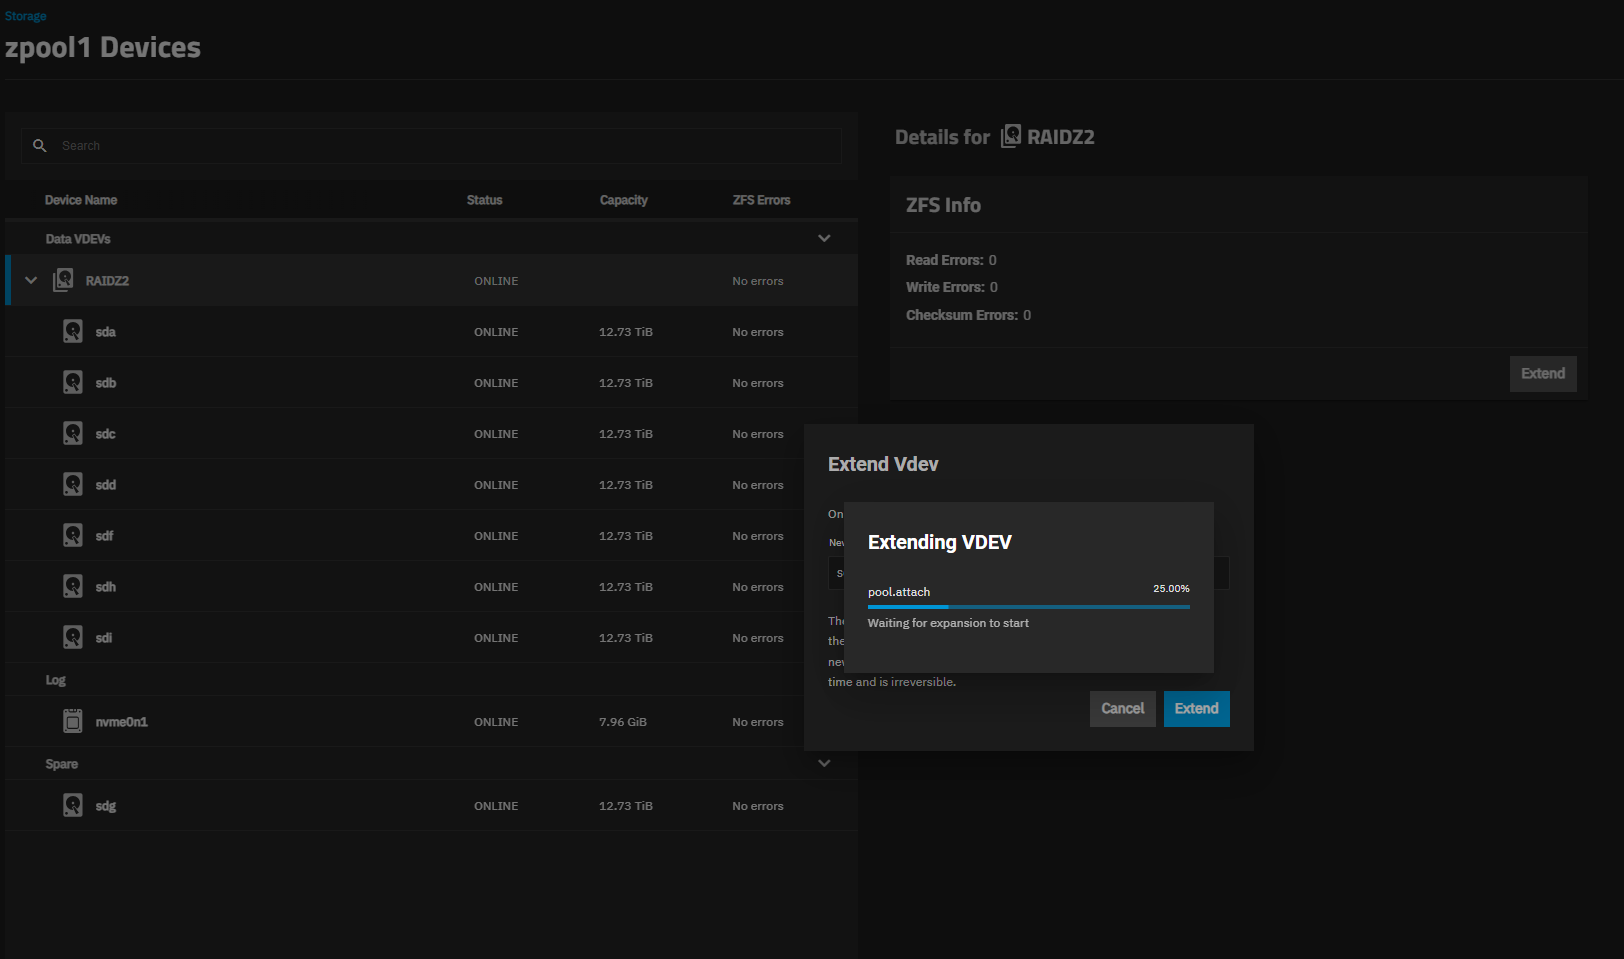Select the RAIDZ2 vdev name
Screen dimensions: 1624x959
(107, 281)
